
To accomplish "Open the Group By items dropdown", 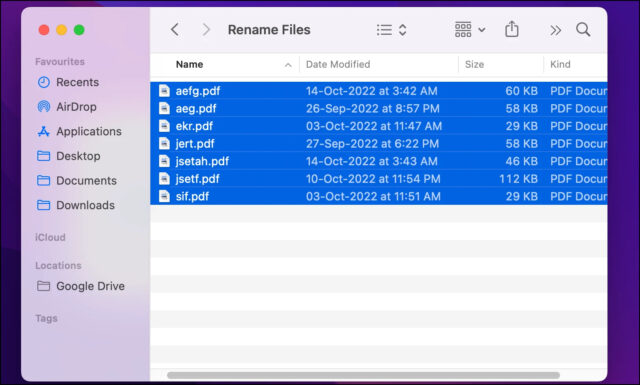I will click(470, 30).
